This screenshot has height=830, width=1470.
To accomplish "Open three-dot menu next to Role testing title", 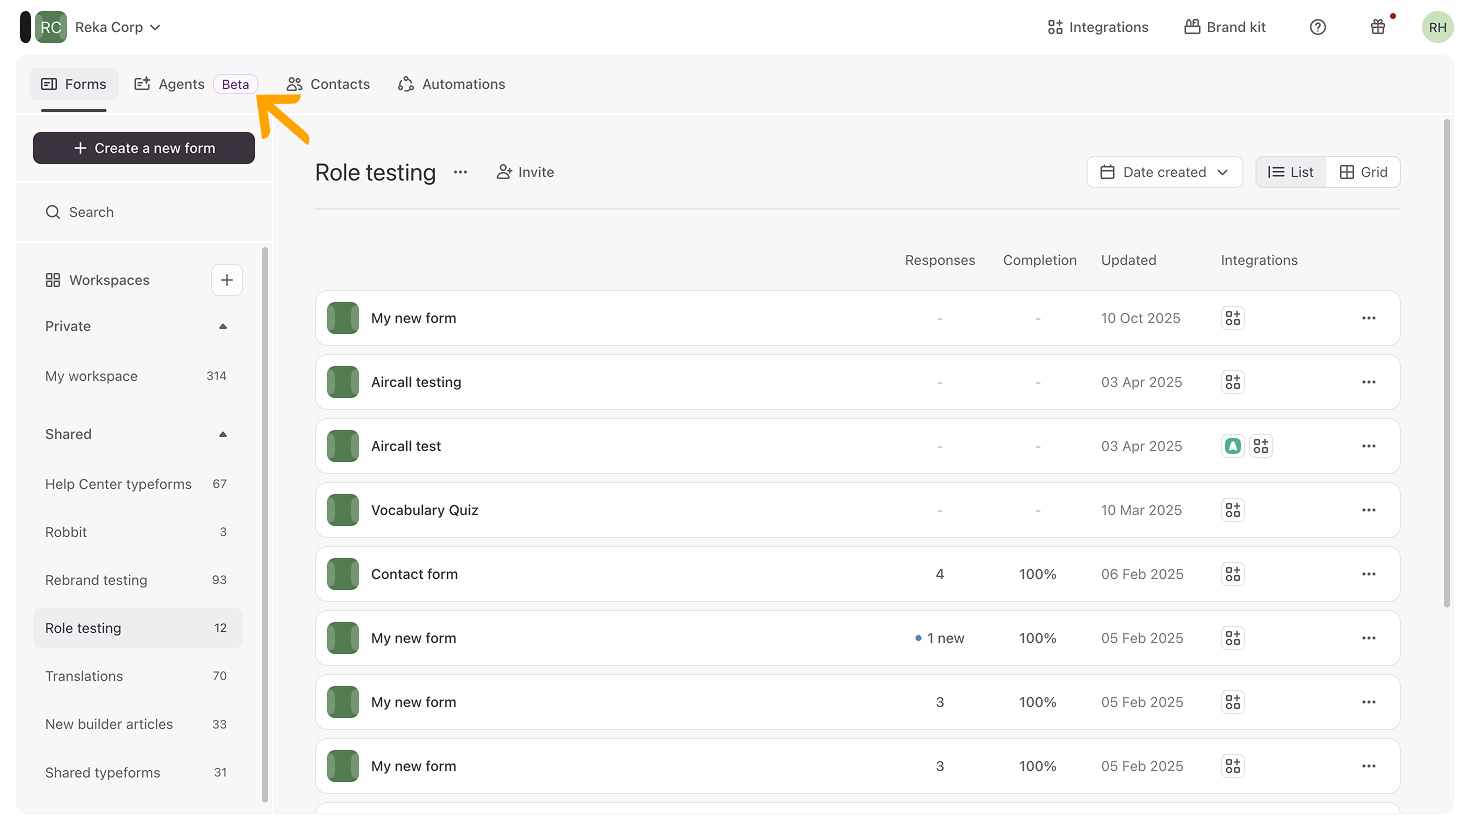I will click(x=460, y=172).
